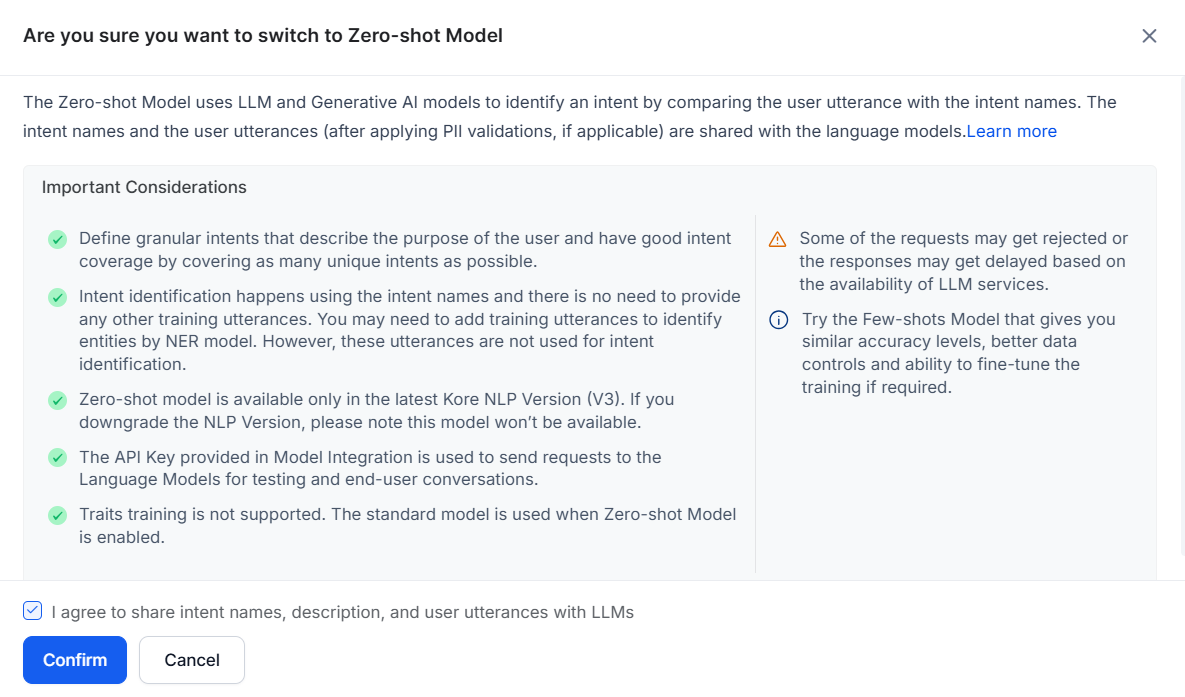Click green check beside 'Traits training is not supported'
Screen dimensions: 1185x697
coord(58,516)
